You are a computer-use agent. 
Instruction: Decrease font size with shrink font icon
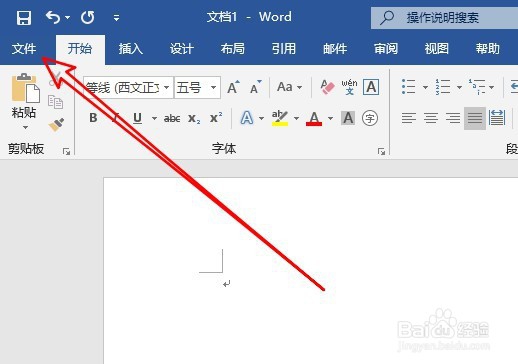256,87
